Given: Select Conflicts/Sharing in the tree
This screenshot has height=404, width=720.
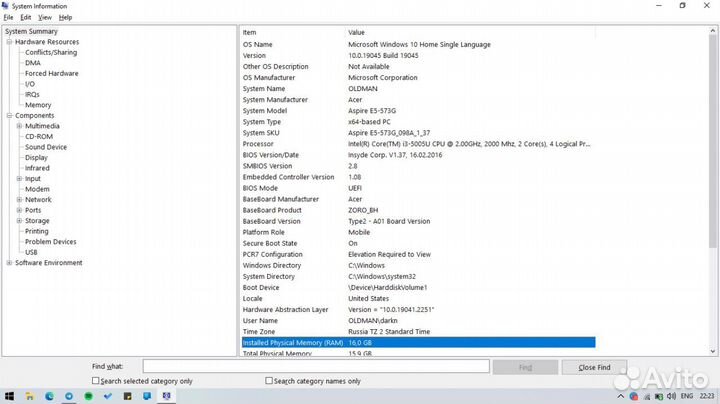Looking at the screenshot, I should pos(51,52).
